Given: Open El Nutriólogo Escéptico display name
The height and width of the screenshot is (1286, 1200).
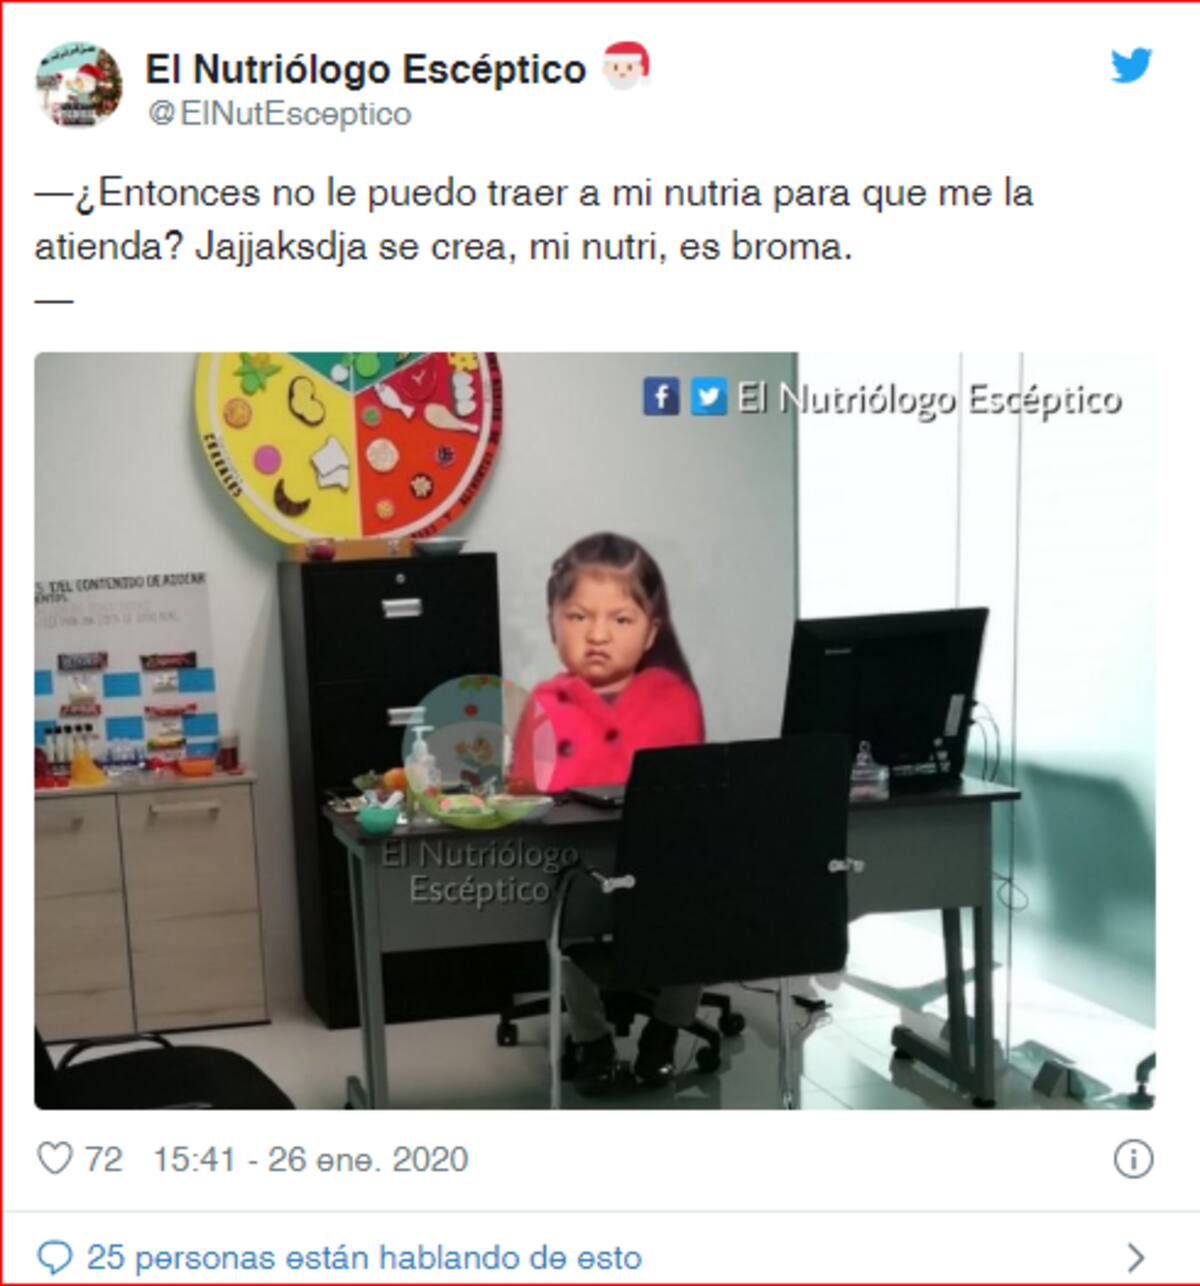Looking at the screenshot, I should click(x=366, y=69).
